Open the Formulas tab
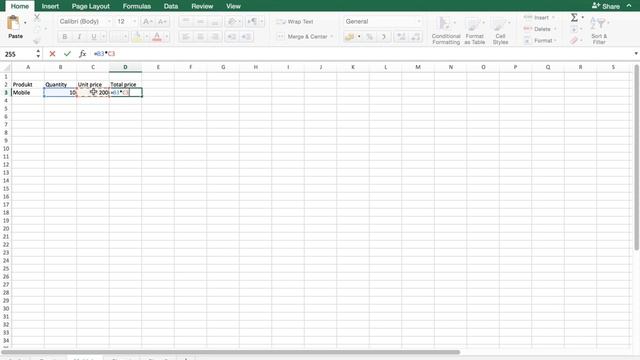 [137, 6]
